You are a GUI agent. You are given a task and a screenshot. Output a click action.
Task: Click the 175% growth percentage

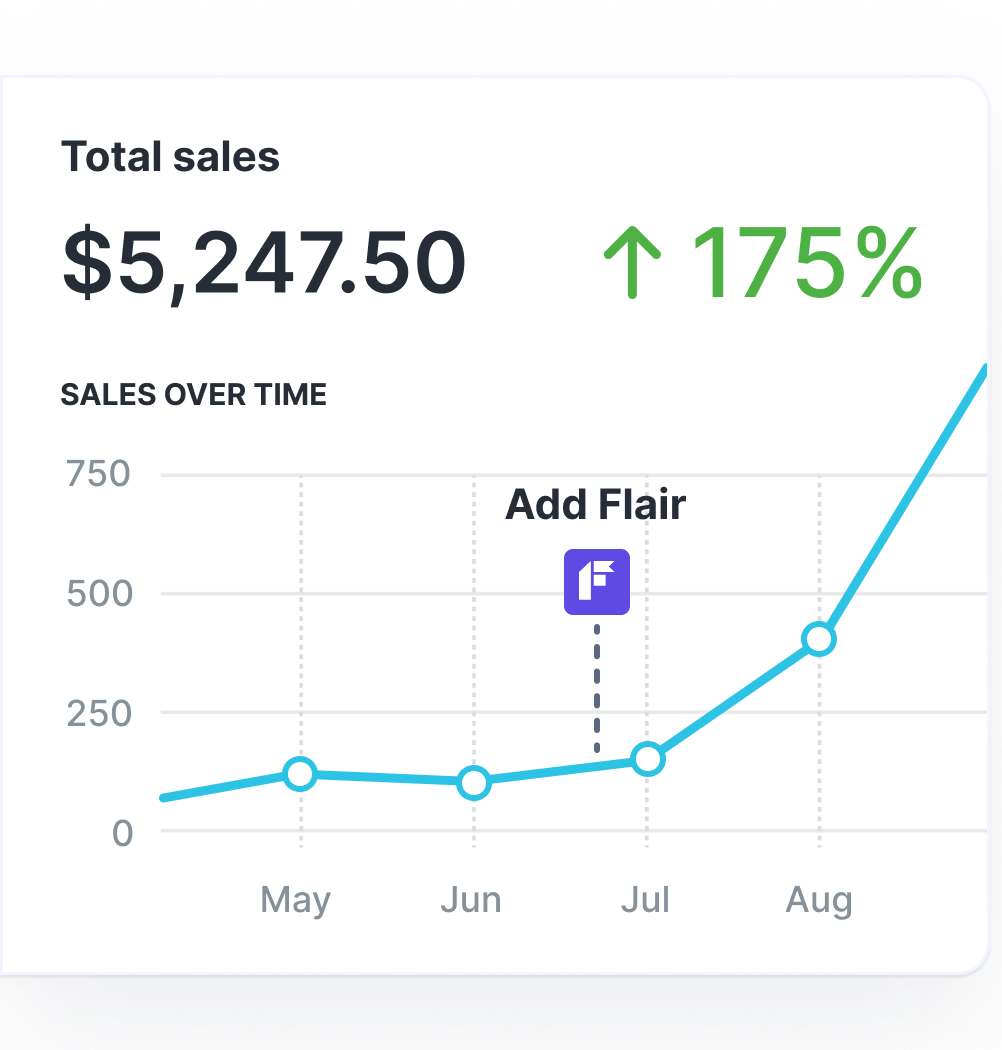(x=806, y=263)
